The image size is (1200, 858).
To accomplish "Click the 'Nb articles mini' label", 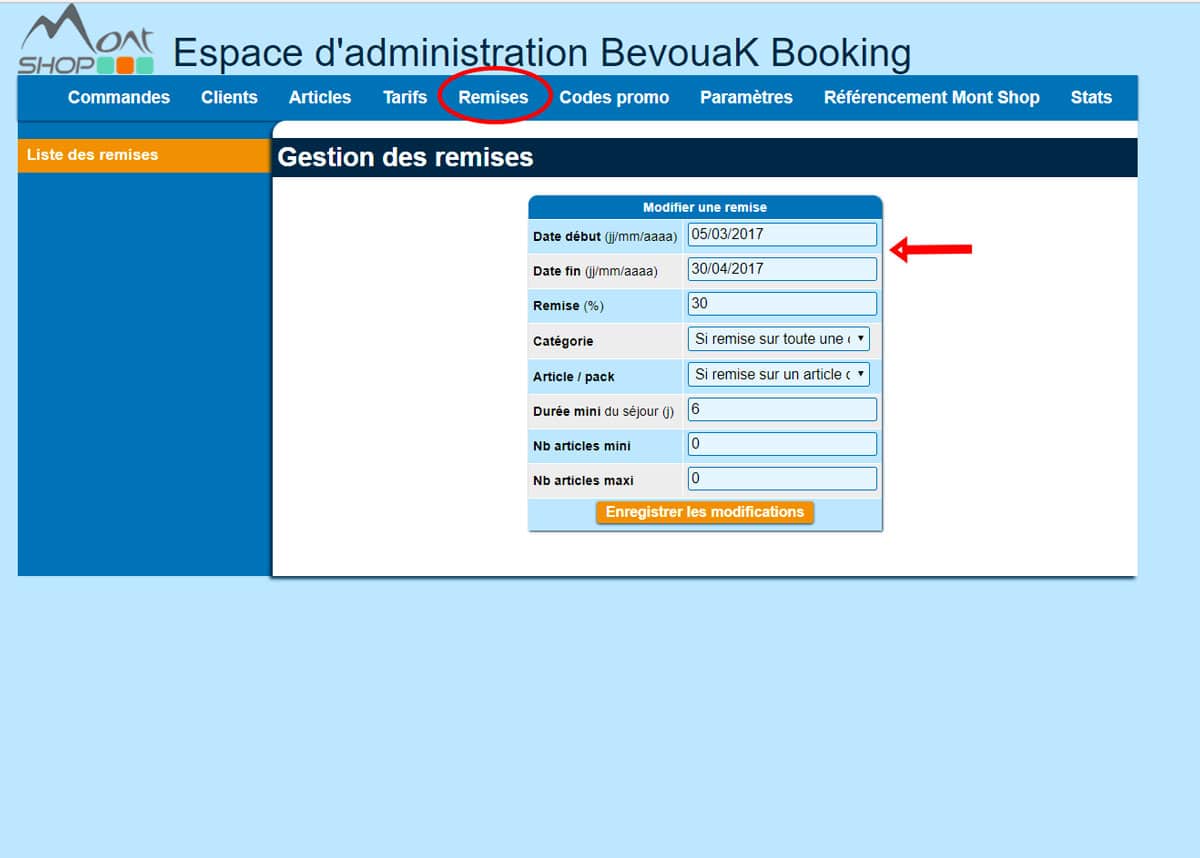I will (x=582, y=446).
